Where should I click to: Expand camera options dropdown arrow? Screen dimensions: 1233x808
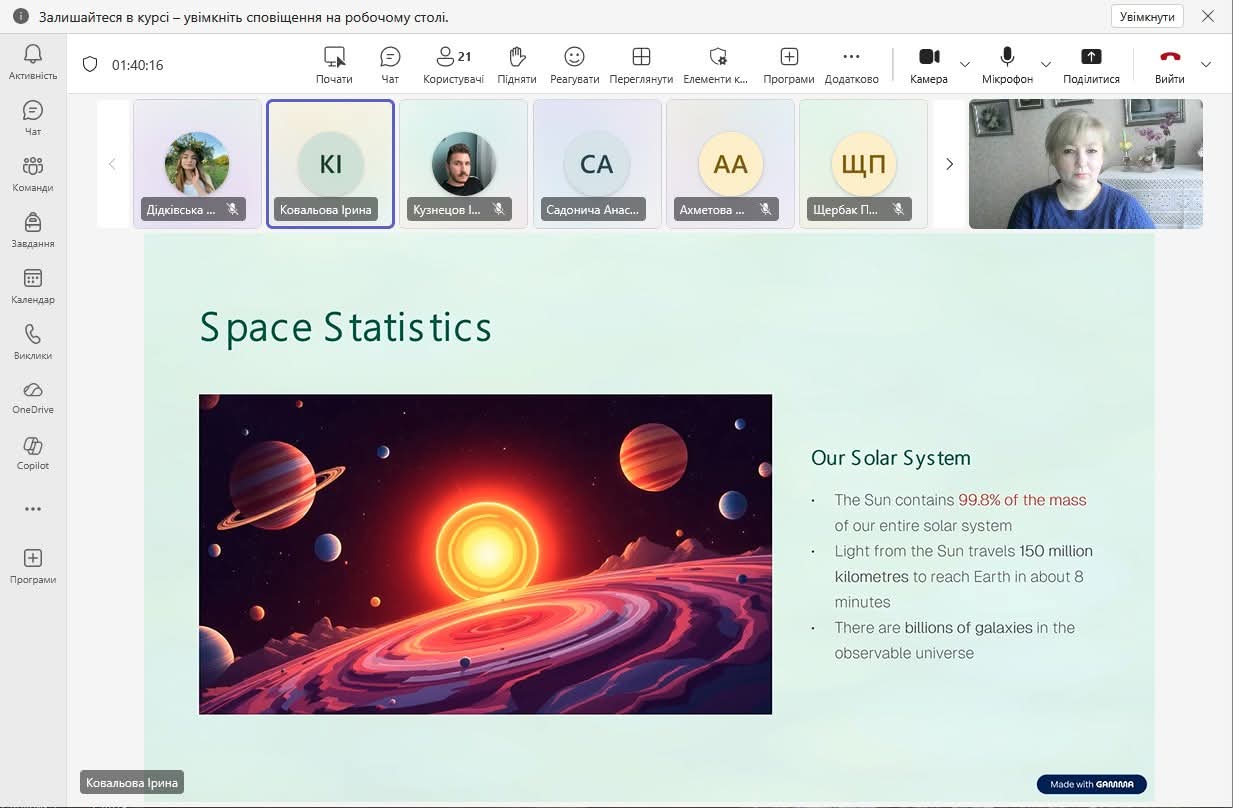coord(965,64)
